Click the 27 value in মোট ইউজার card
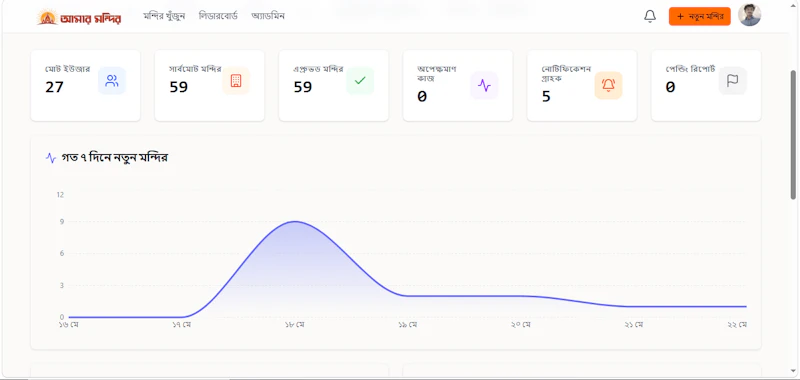 [54, 87]
